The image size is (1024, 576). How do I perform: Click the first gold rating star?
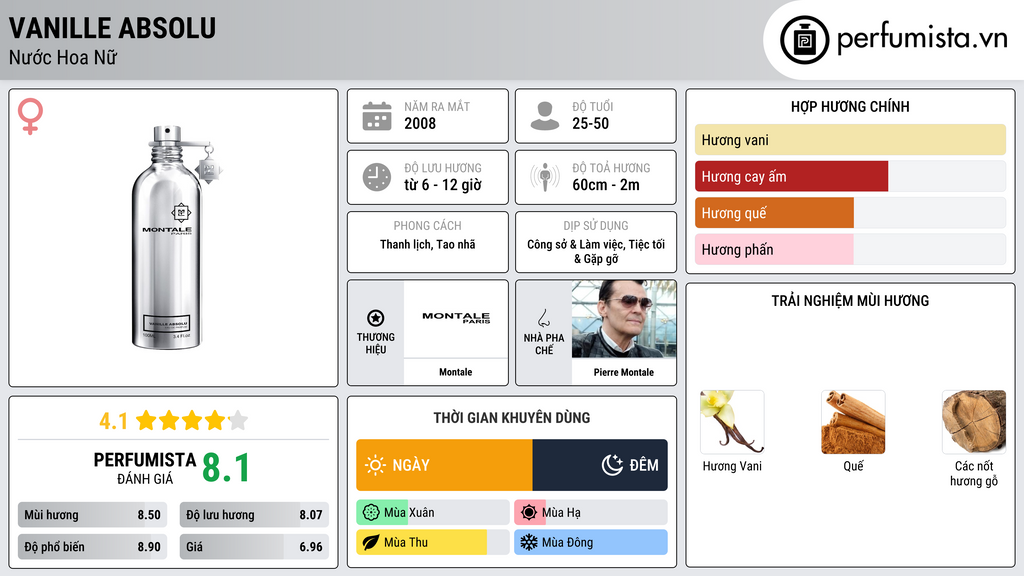point(146,420)
